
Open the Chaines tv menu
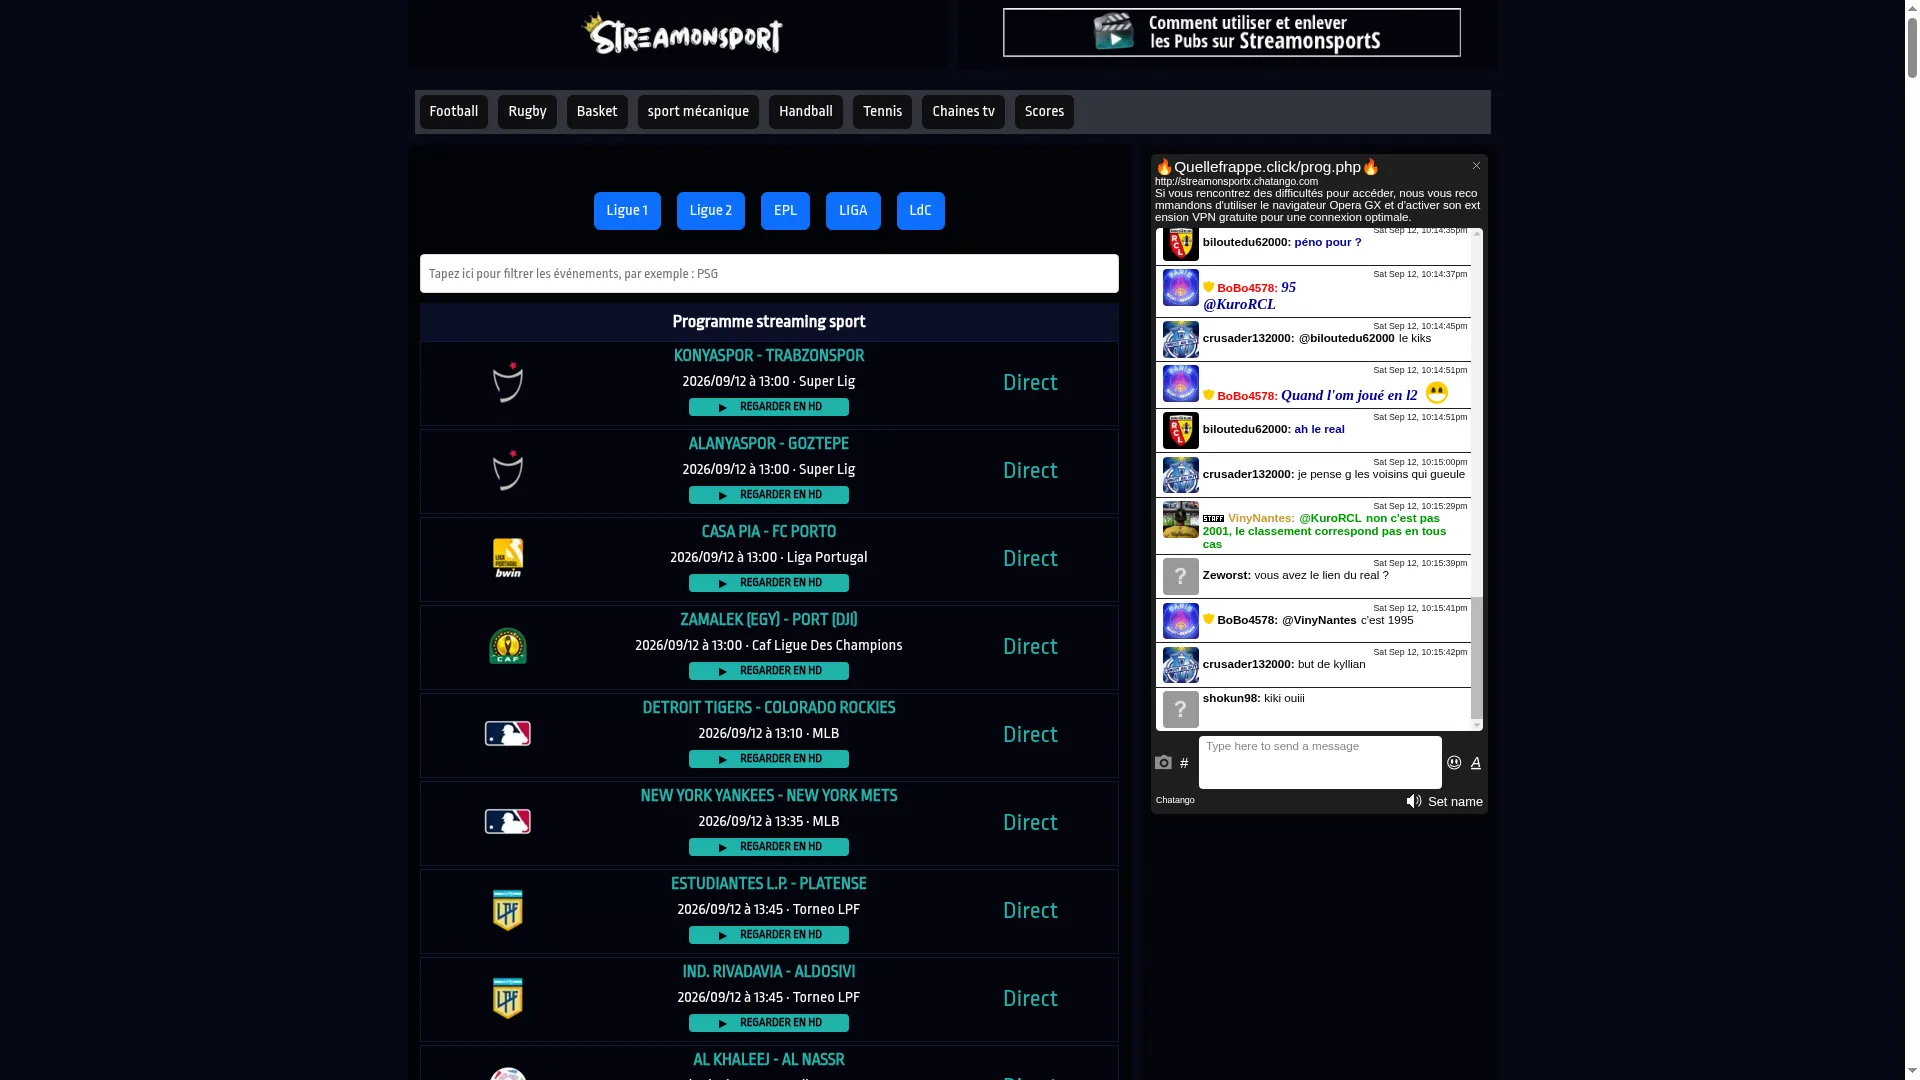click(x=963, y=112)
